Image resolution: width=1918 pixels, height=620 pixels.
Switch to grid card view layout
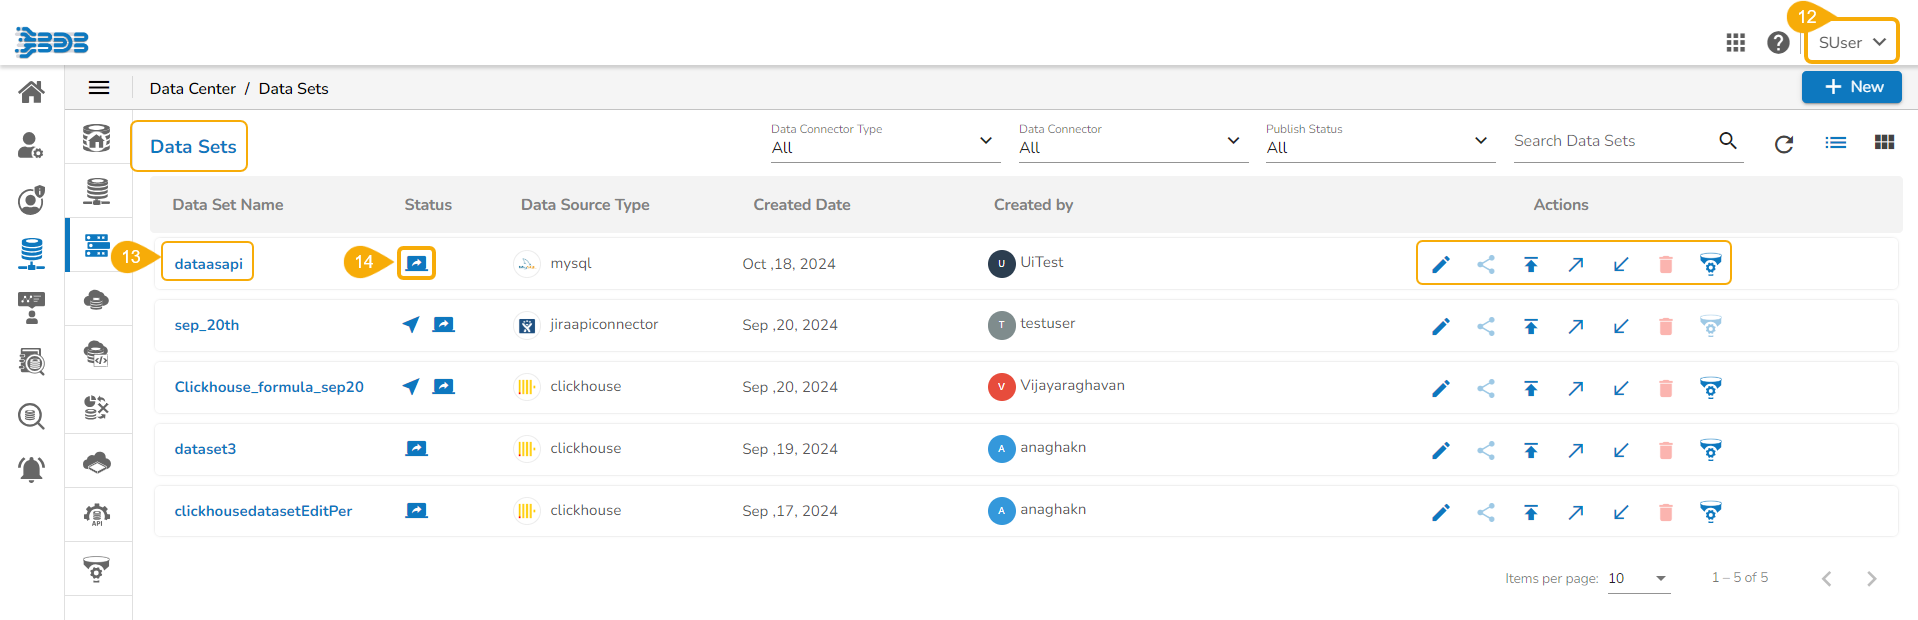pos(1884,143)
